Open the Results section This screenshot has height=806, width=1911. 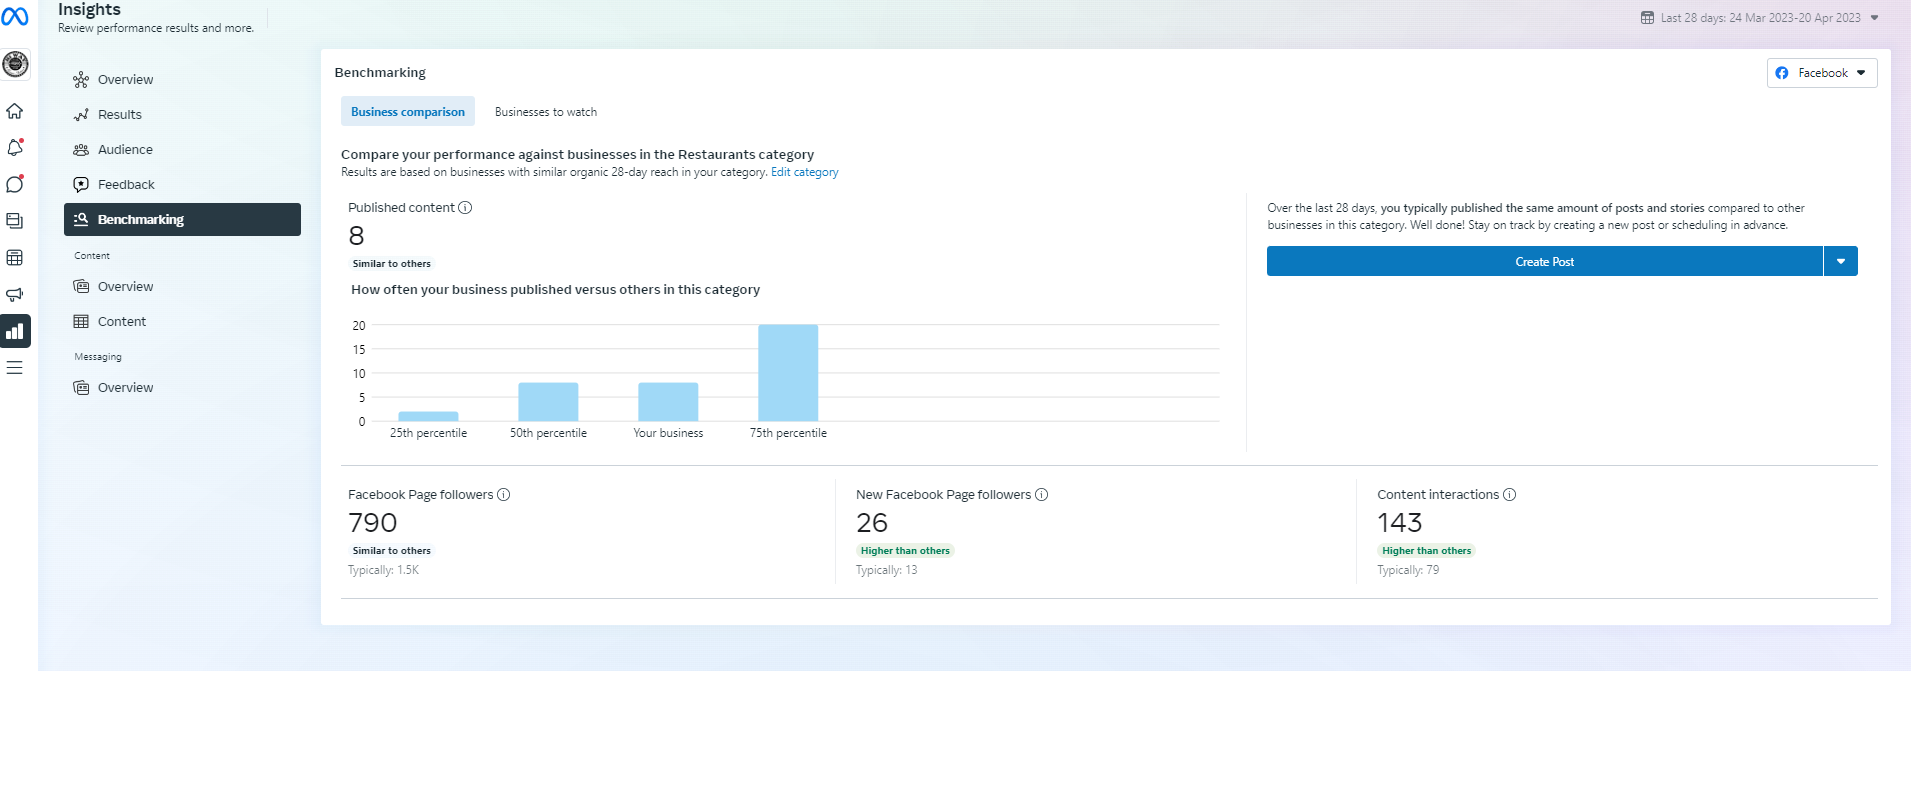182,115
